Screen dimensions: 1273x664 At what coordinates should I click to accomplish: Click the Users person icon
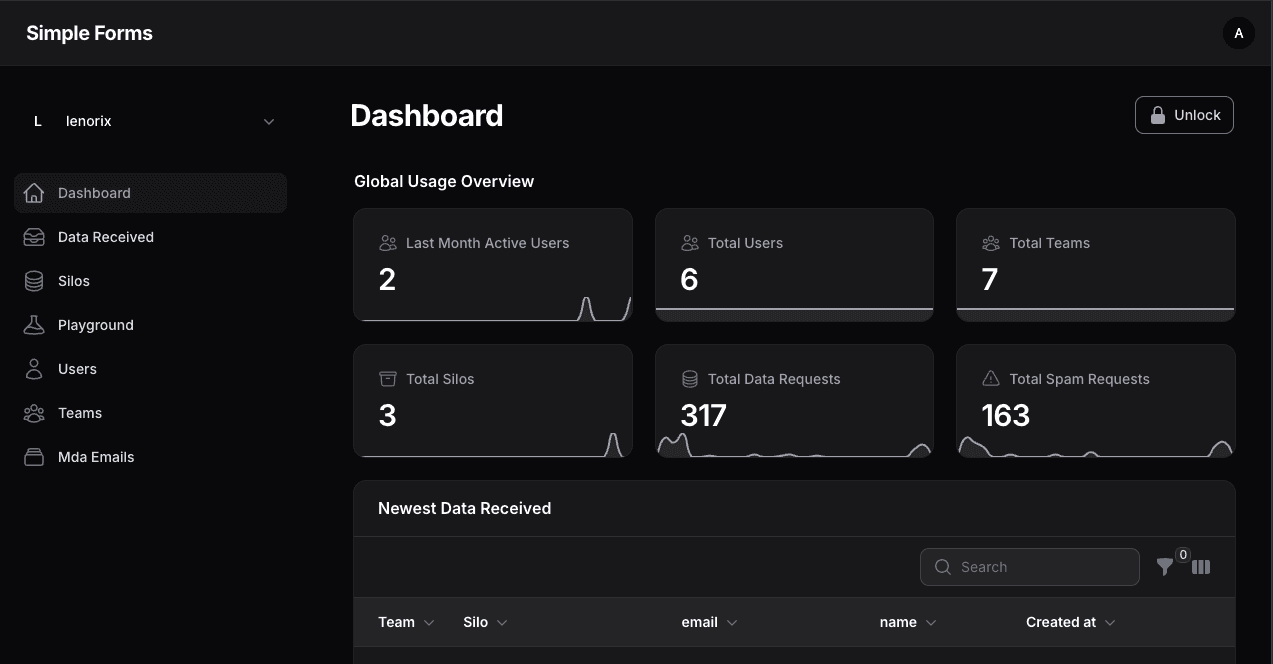click(34, 369)
